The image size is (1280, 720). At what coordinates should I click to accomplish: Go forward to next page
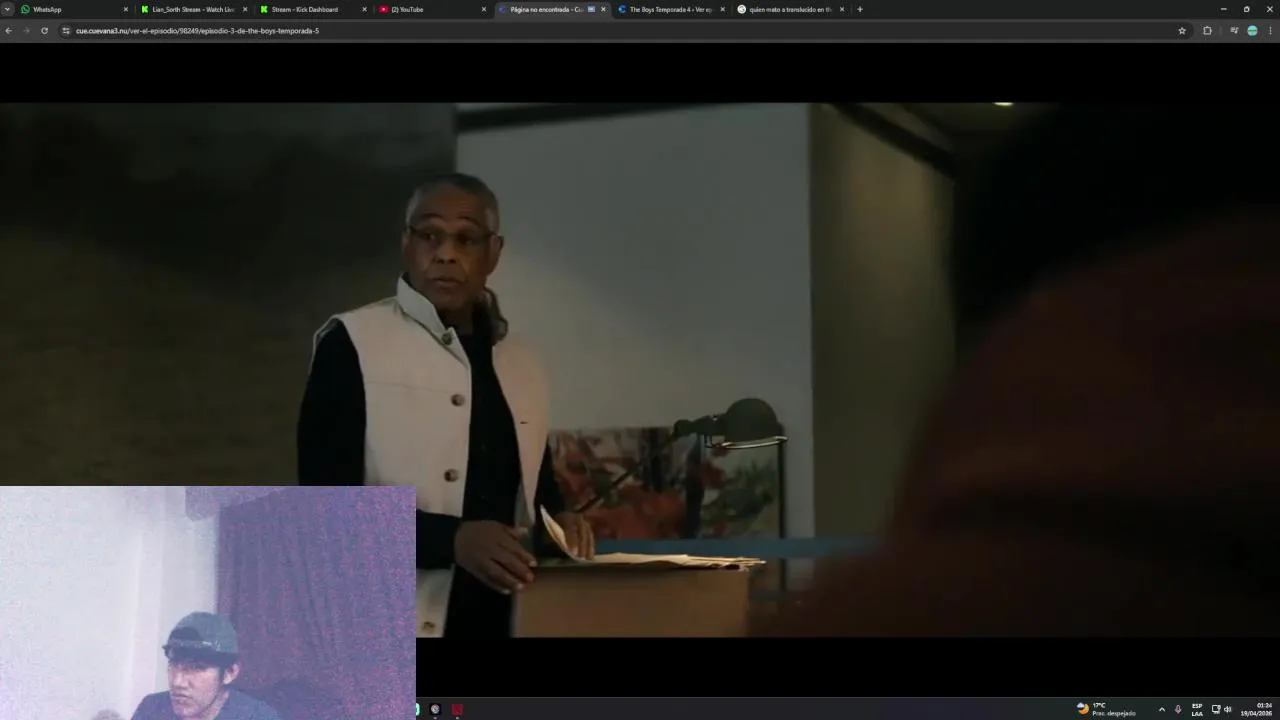click(26, 31)
